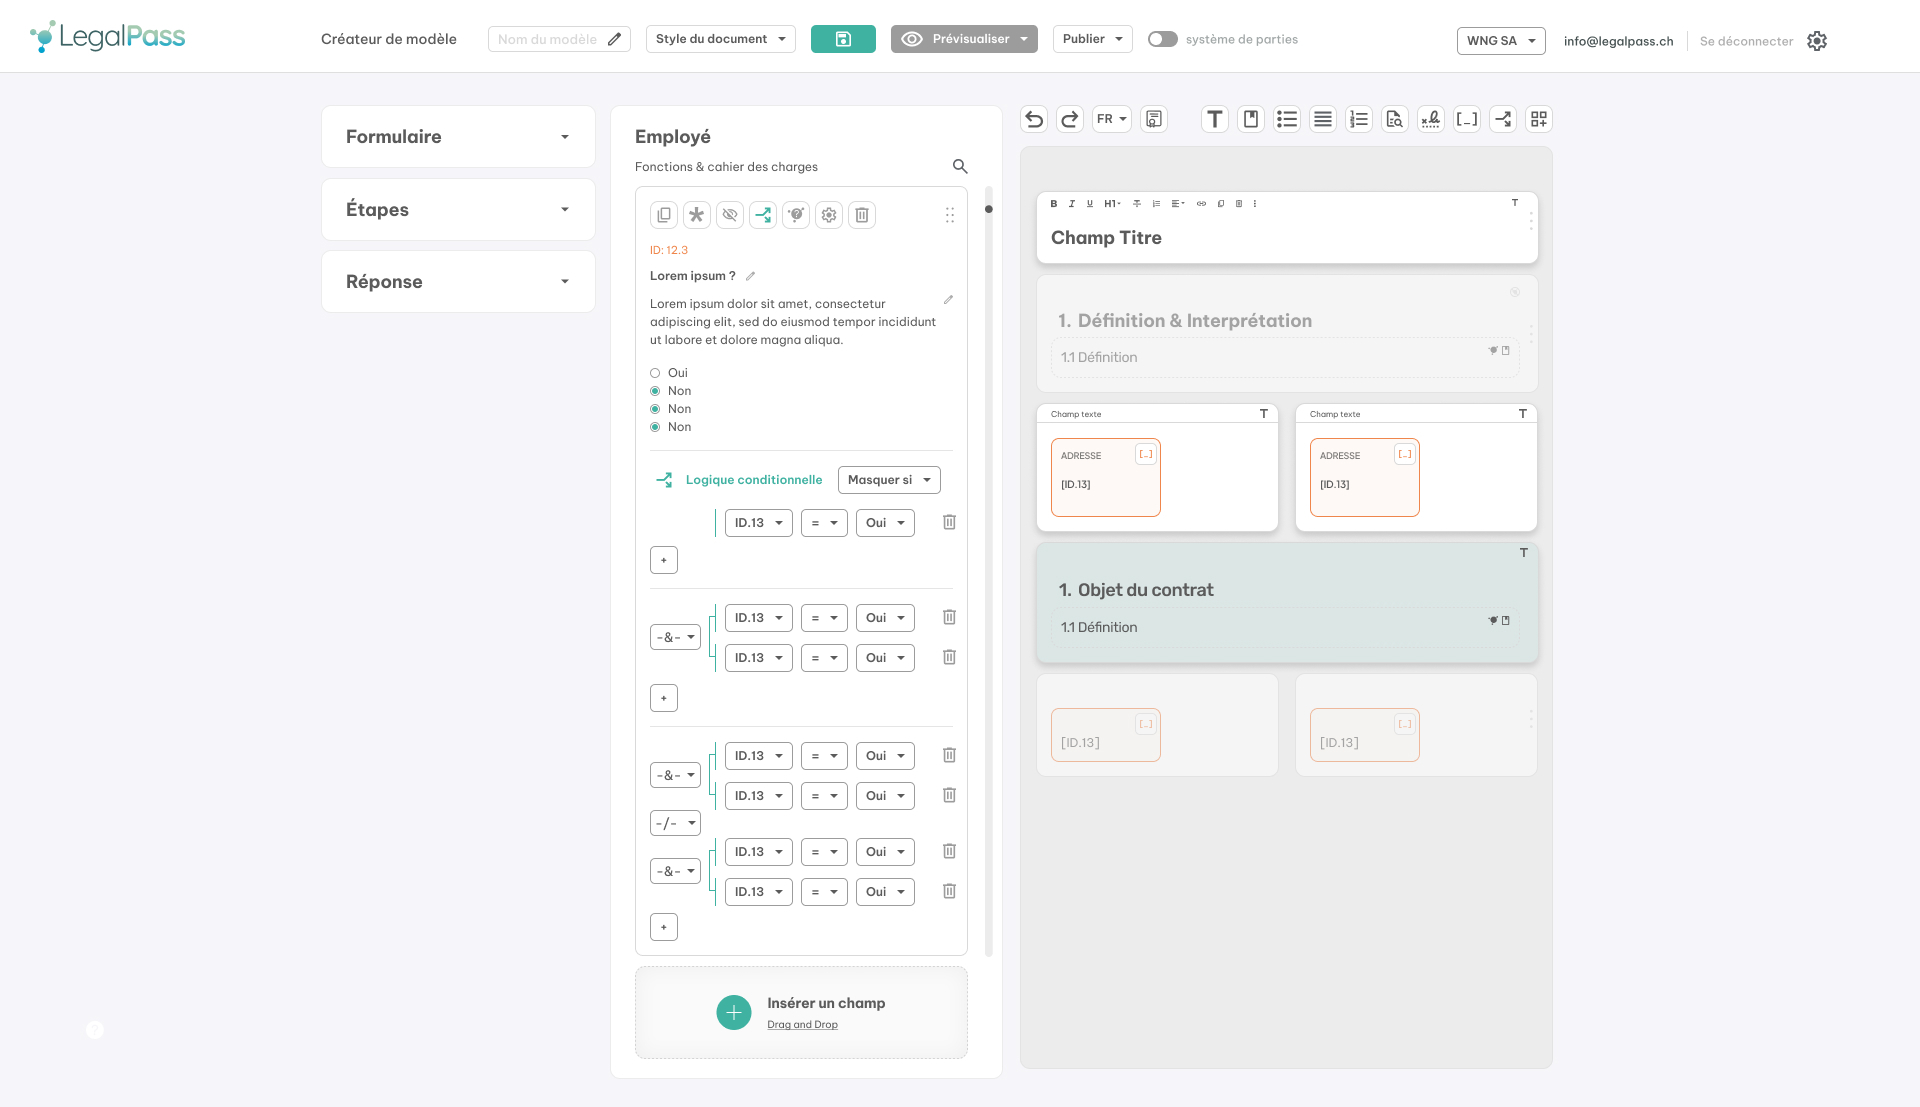Select the title text (T) tool

[x=1214, y=120]
